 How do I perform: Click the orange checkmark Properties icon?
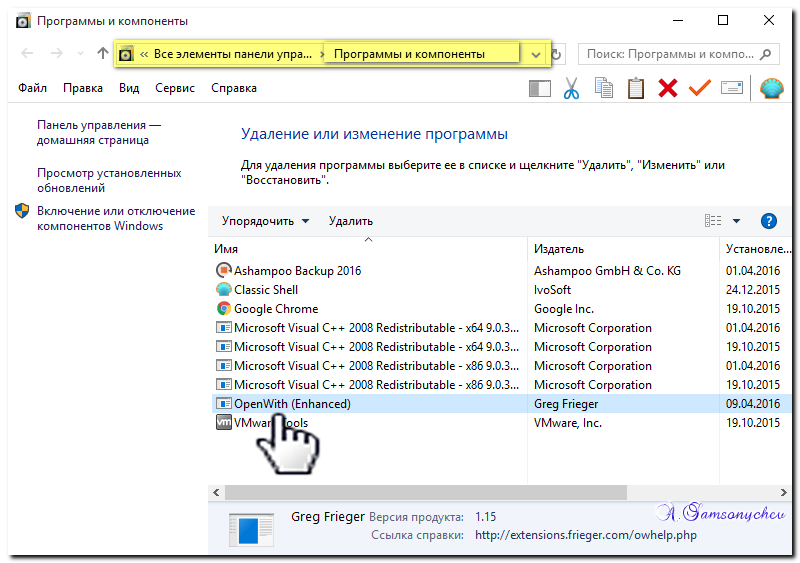click(x=699, y=88)
